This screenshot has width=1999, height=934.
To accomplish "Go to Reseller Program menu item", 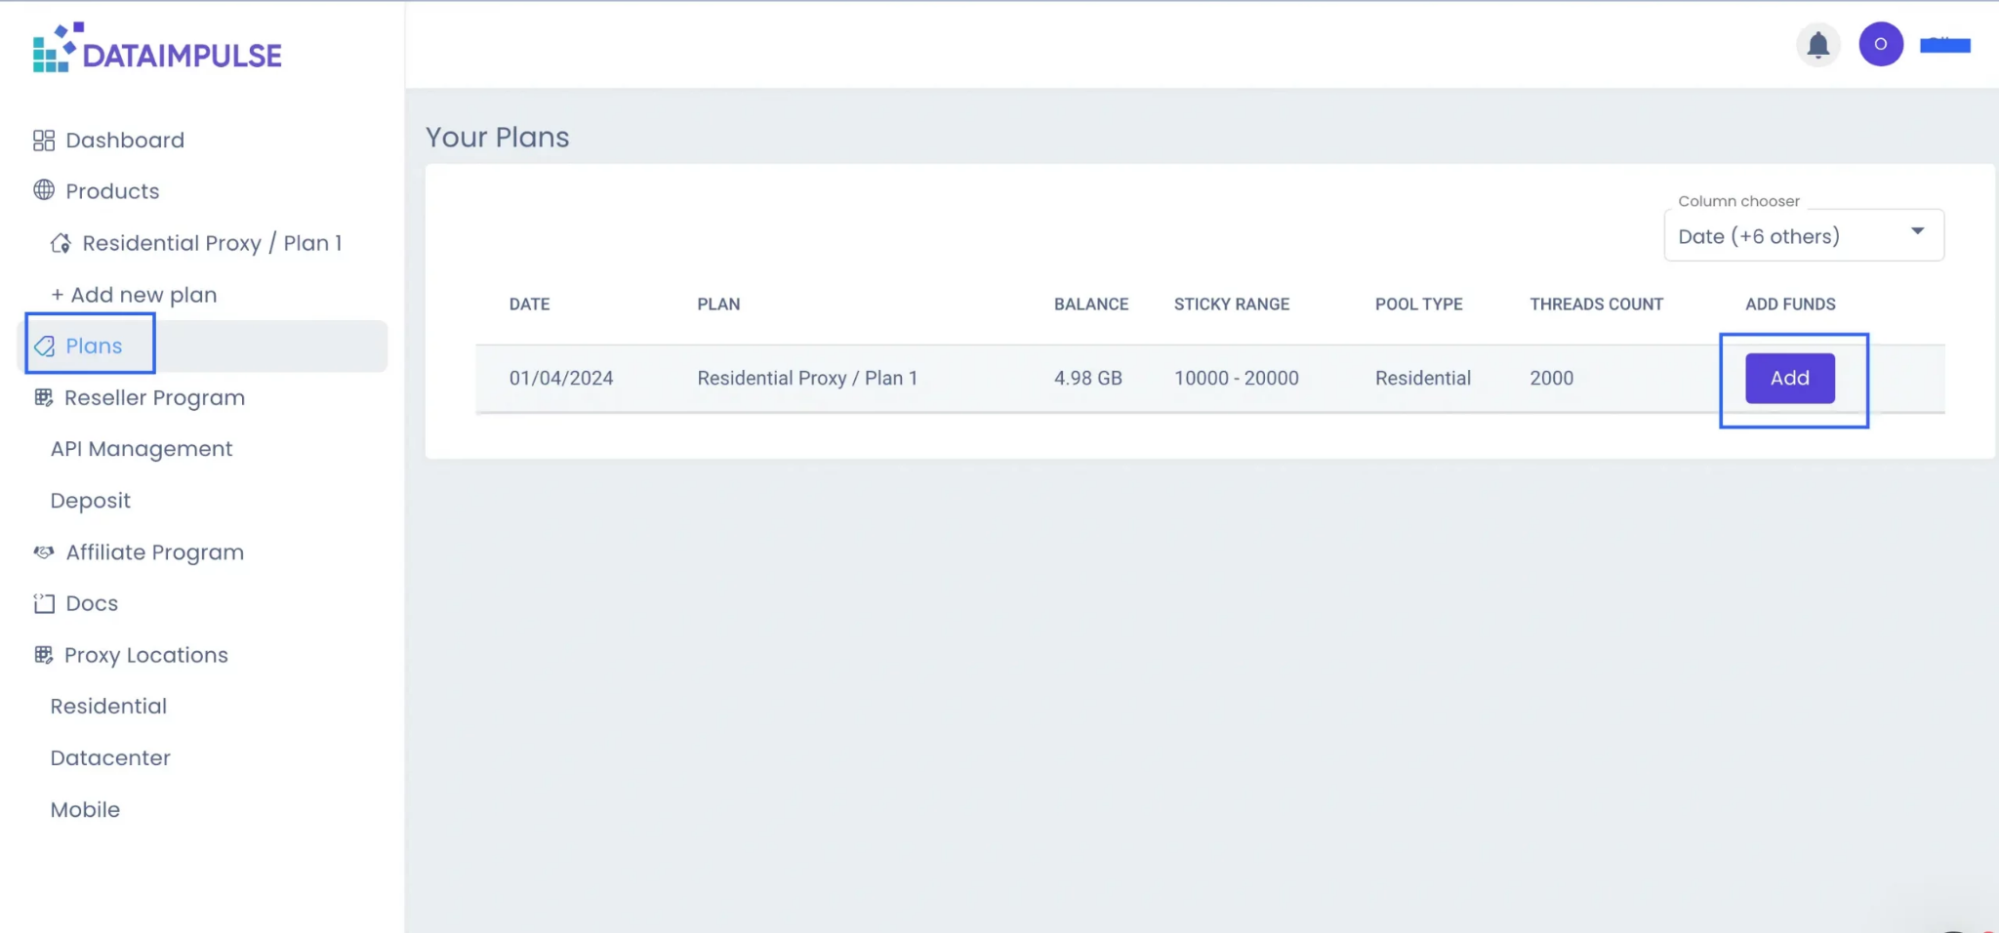I will pos(154,398).
